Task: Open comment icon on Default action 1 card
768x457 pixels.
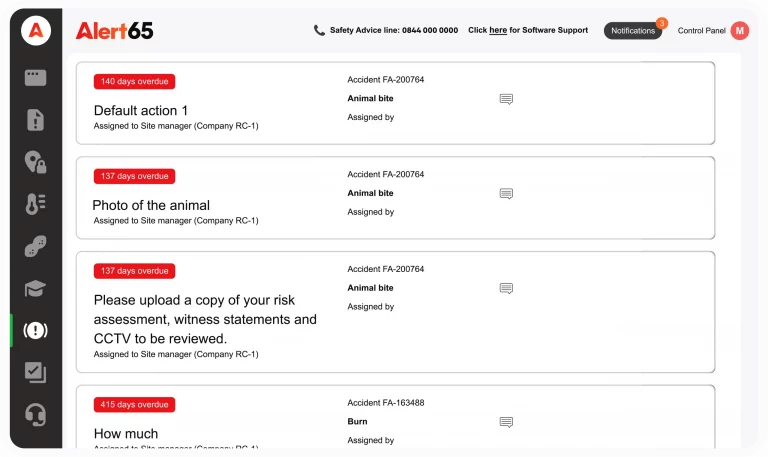Action: 506,99
